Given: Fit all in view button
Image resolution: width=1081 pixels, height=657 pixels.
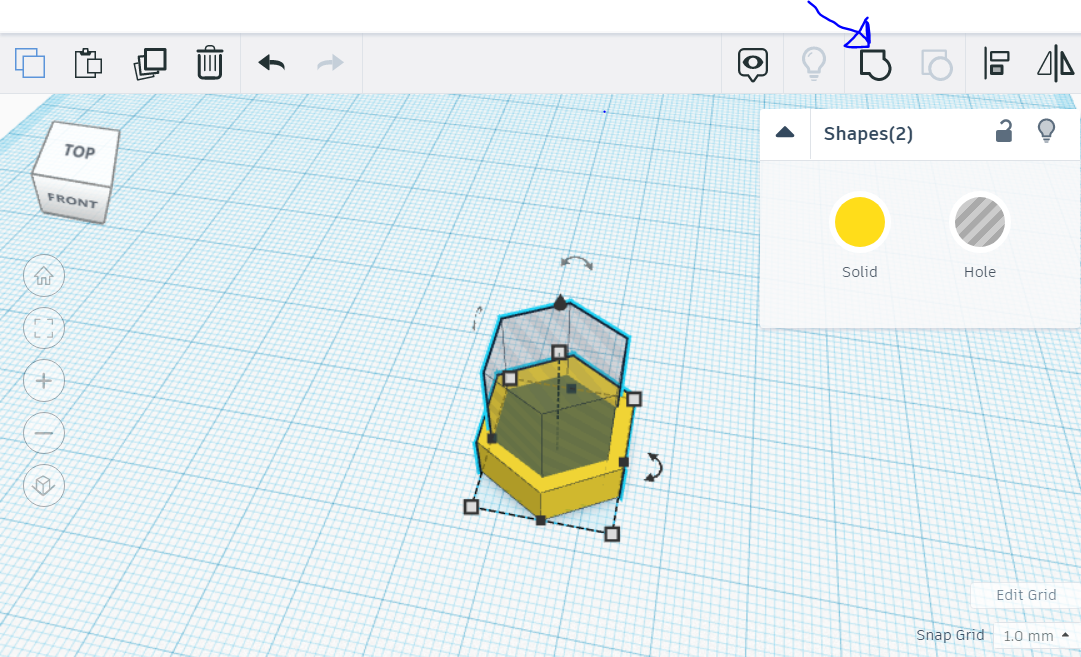Looking at the screenshot, I should (x=44, y=328).
